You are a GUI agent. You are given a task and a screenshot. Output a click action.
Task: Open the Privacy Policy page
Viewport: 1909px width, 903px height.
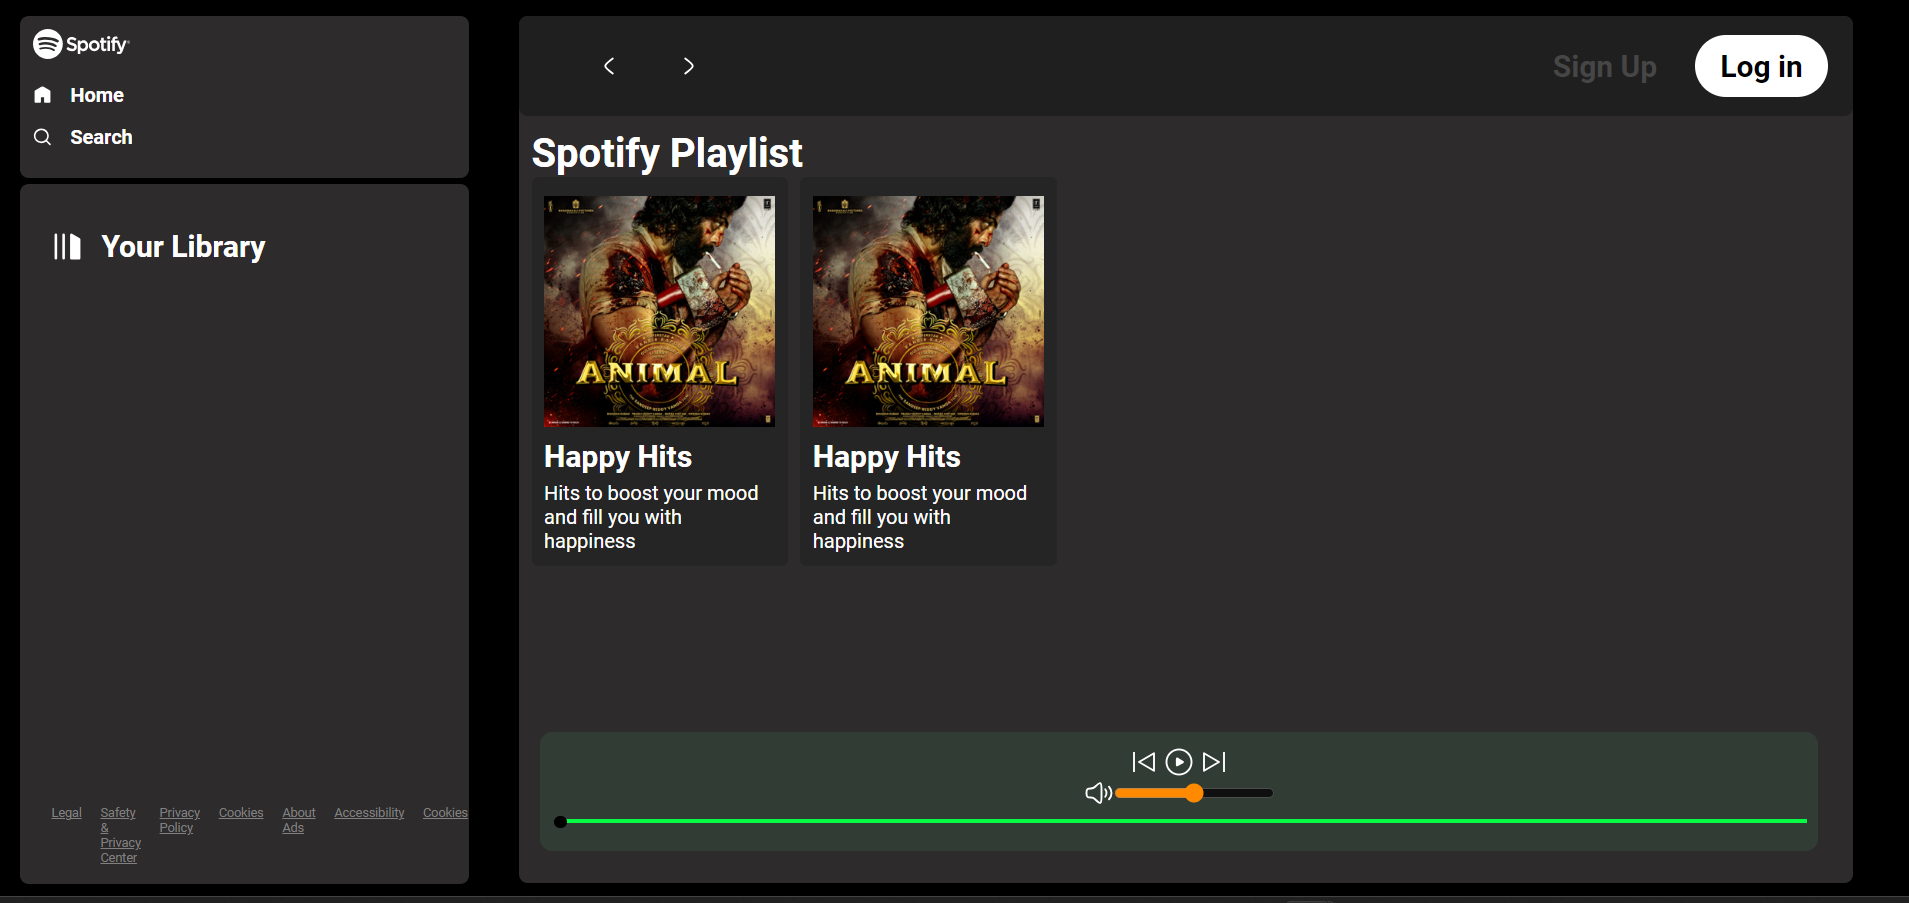tap(179, 820)
